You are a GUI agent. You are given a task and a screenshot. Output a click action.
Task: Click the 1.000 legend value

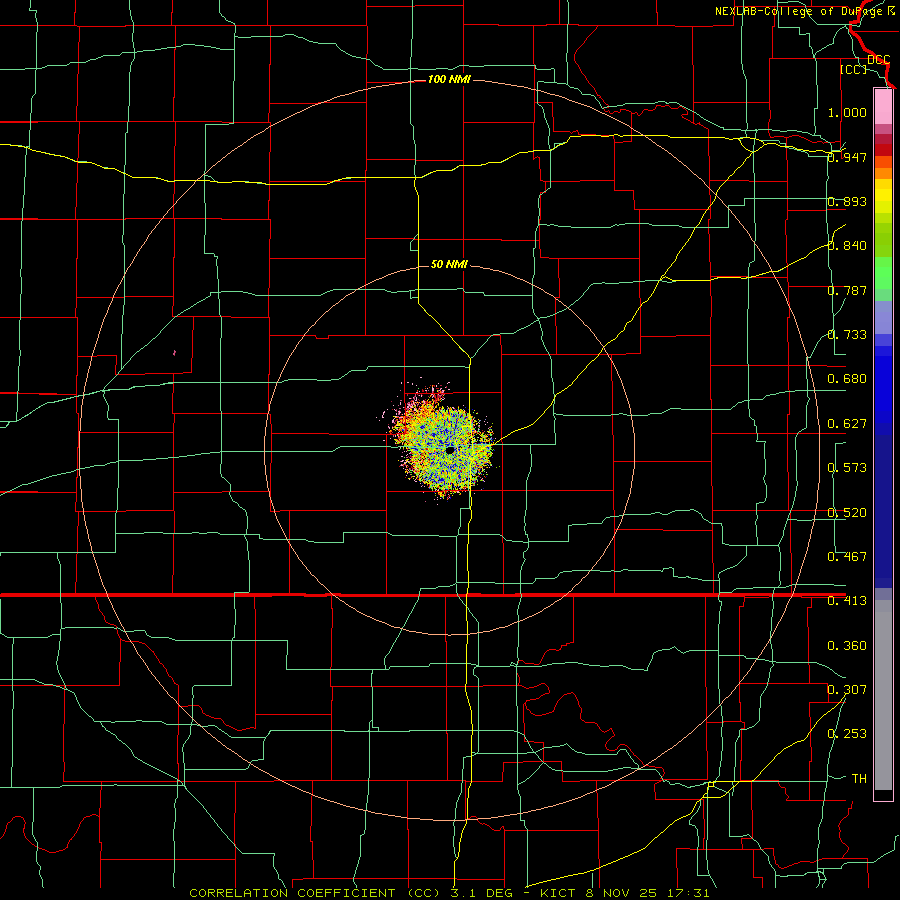[x=847, y=112]
